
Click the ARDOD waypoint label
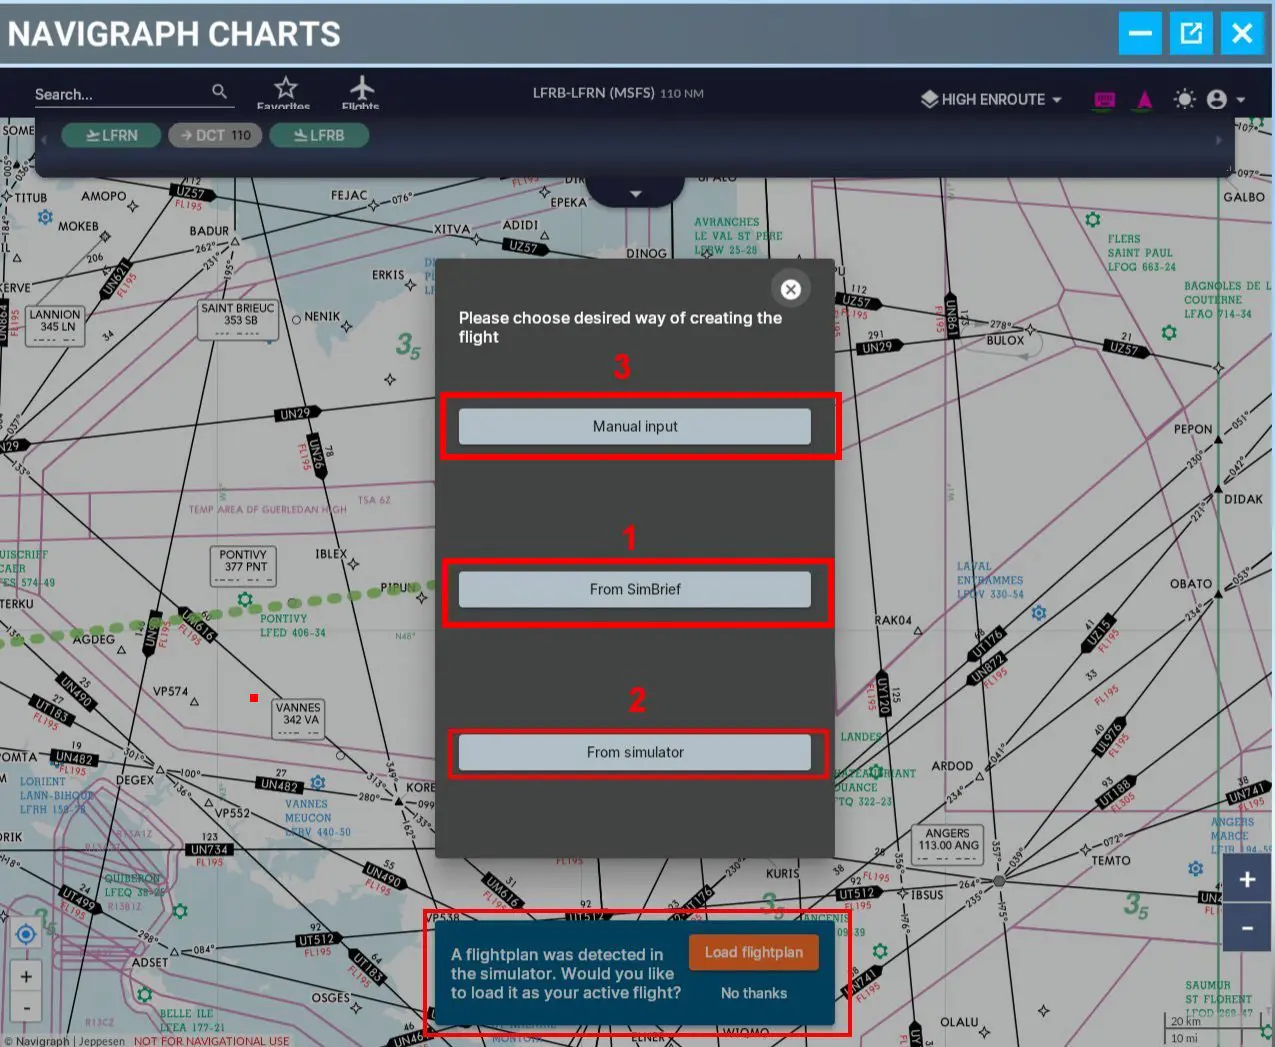pos(952,766)
